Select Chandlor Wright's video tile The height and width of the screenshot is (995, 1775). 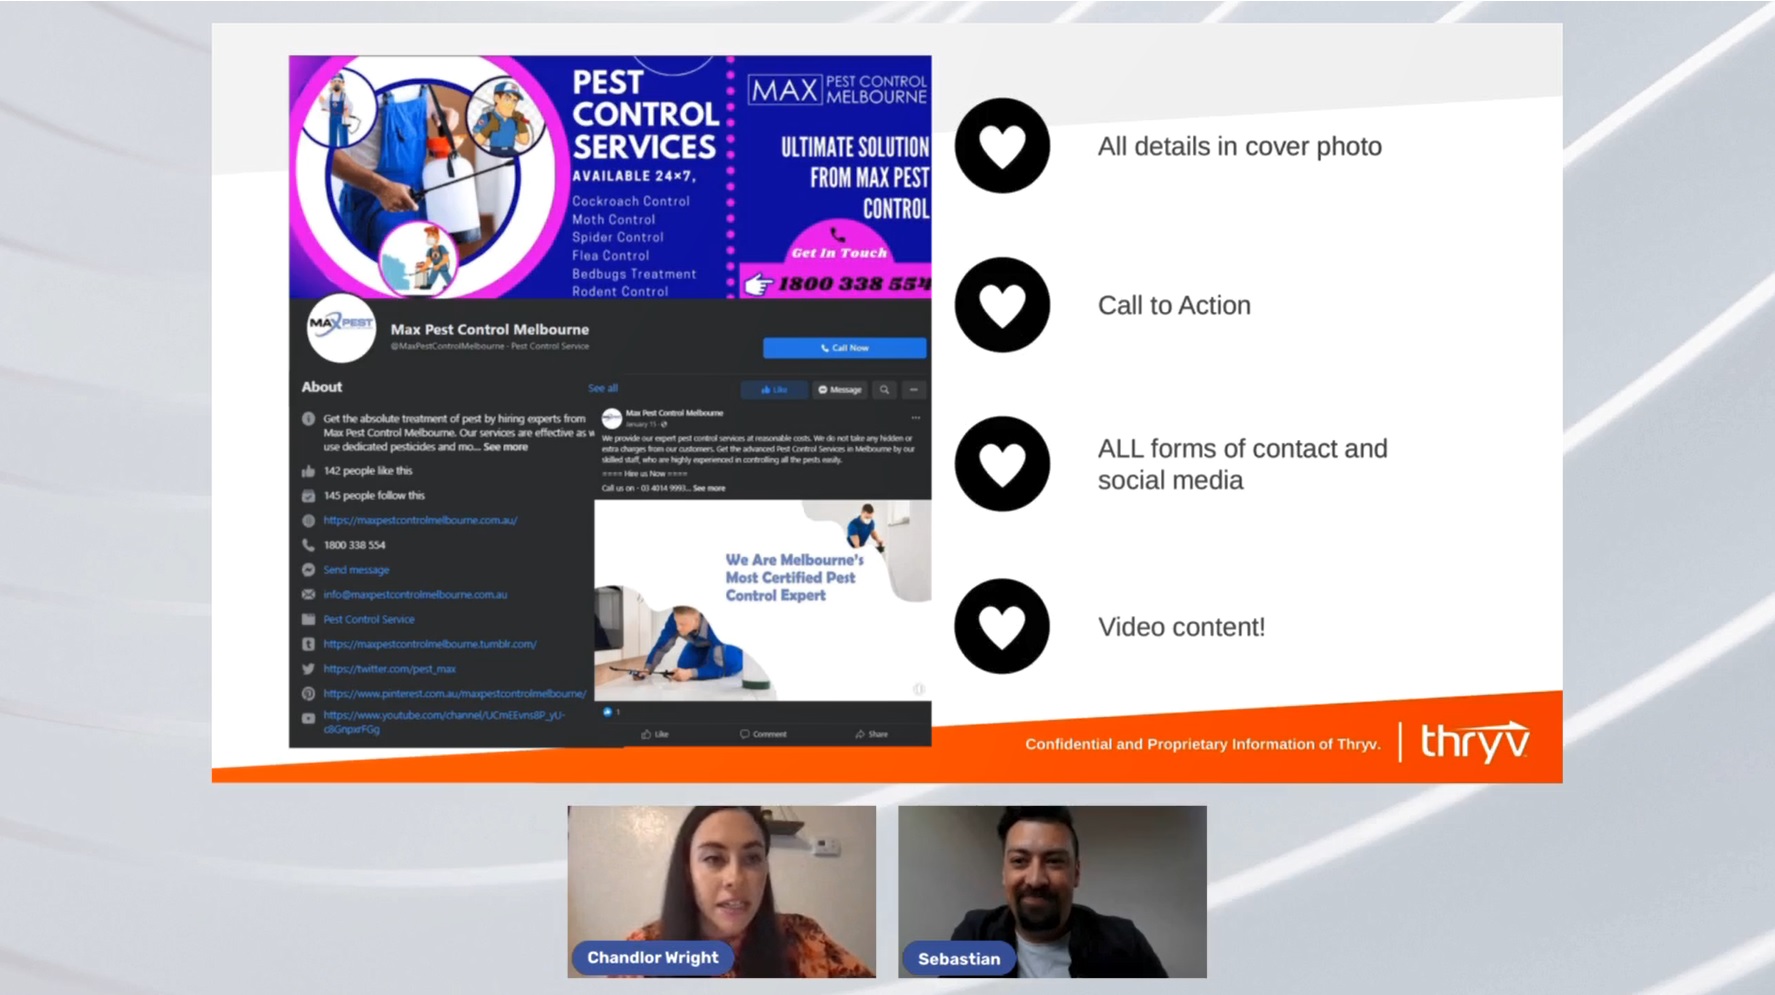click(x=721, y=892)
